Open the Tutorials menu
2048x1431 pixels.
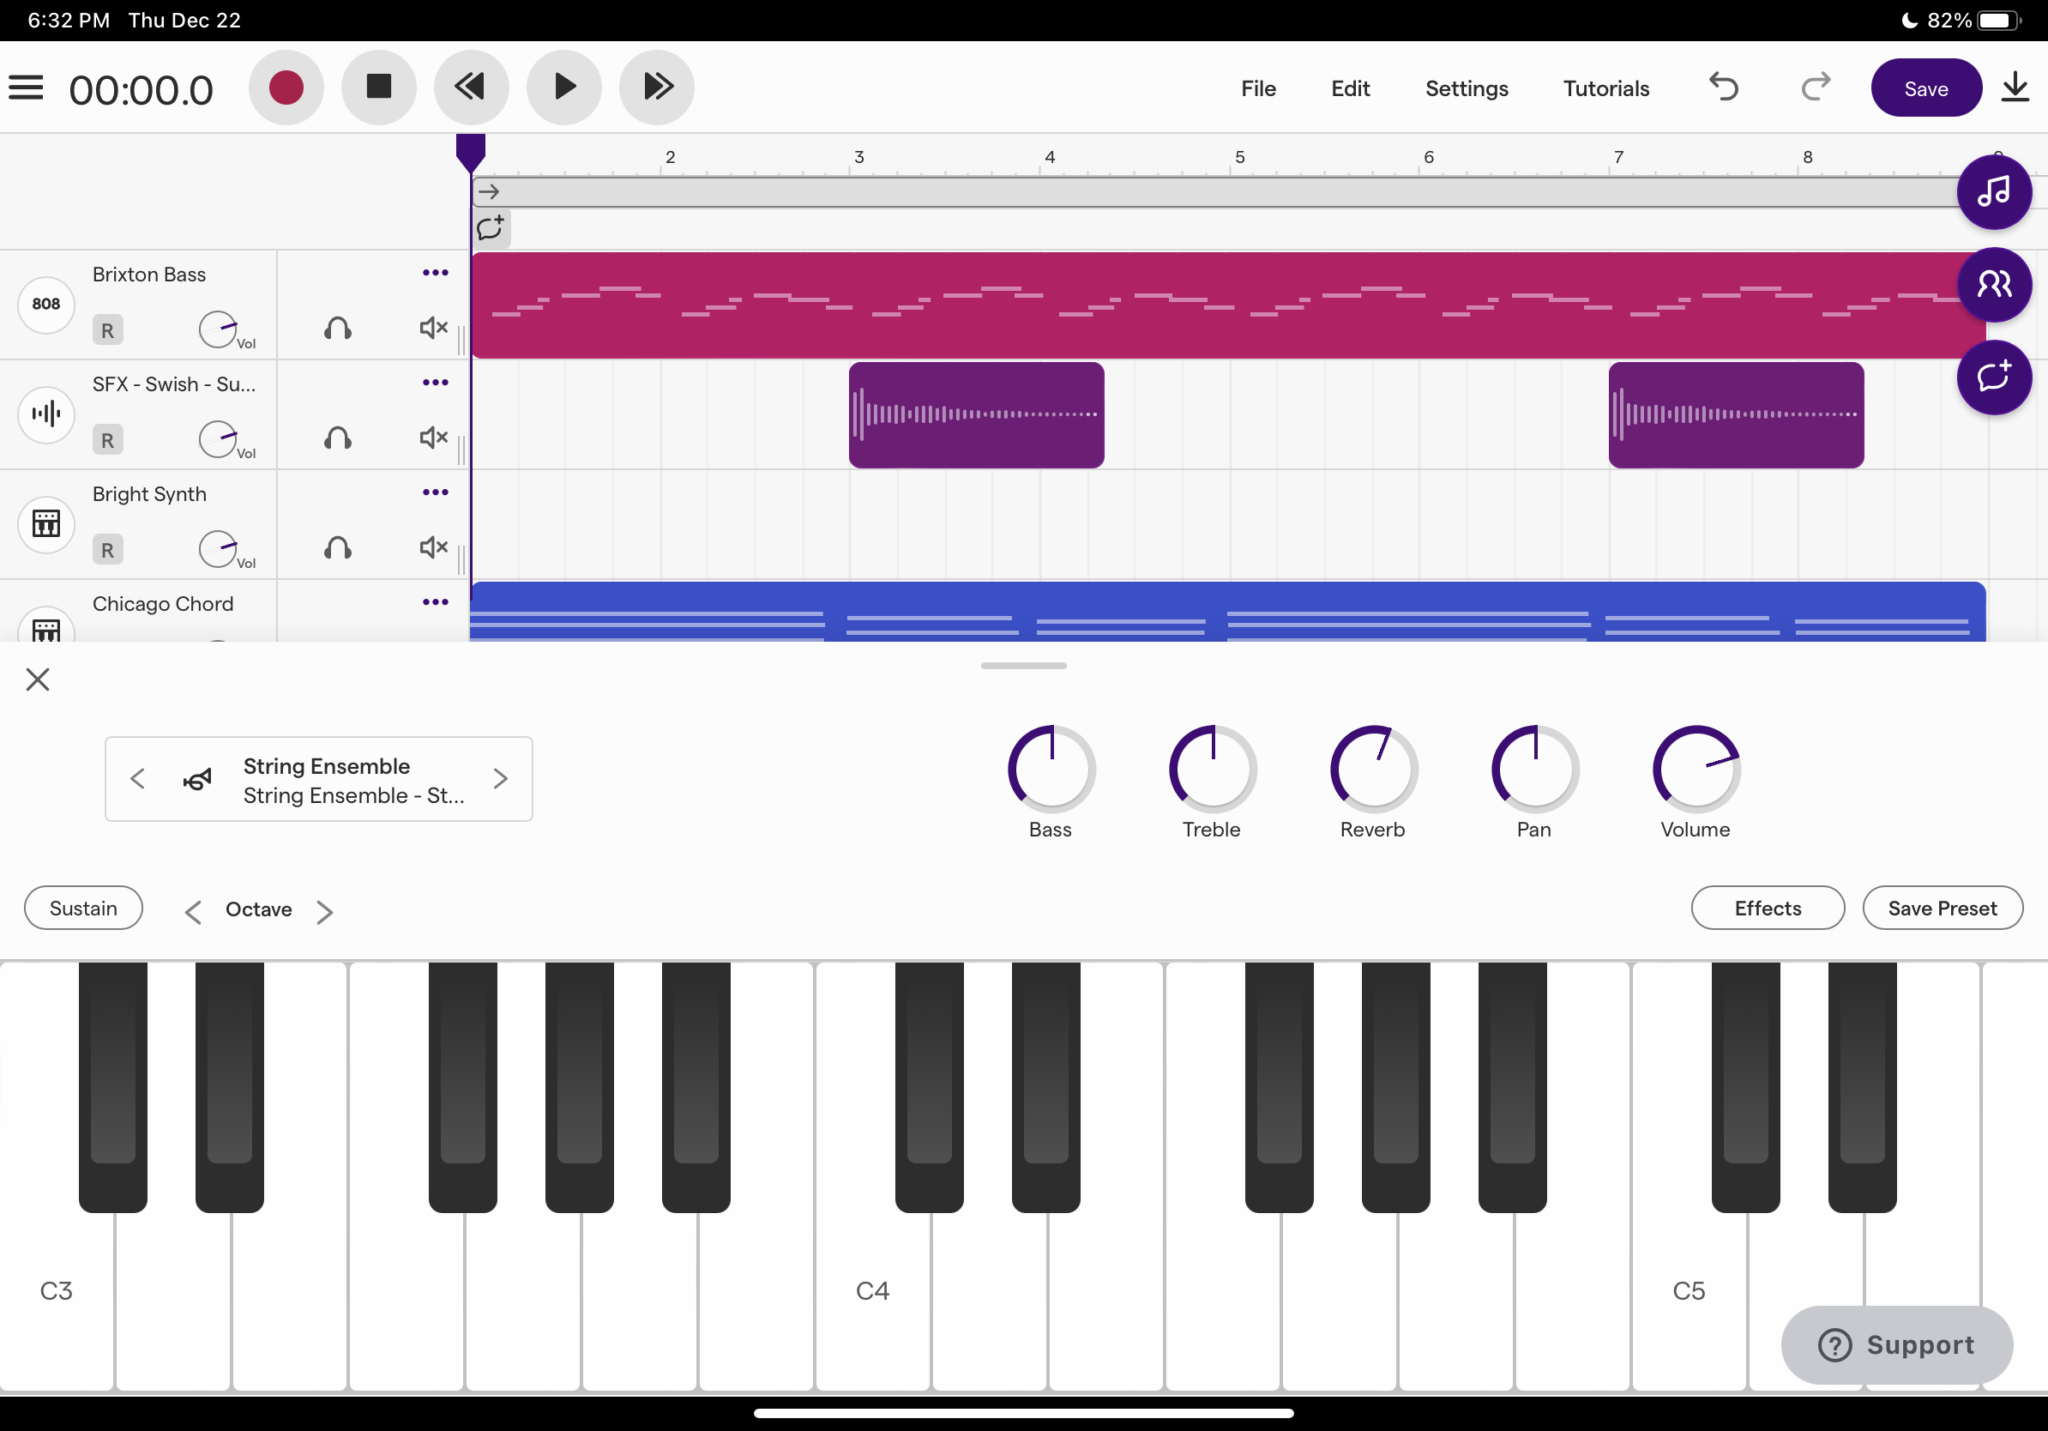point(1604,88)
